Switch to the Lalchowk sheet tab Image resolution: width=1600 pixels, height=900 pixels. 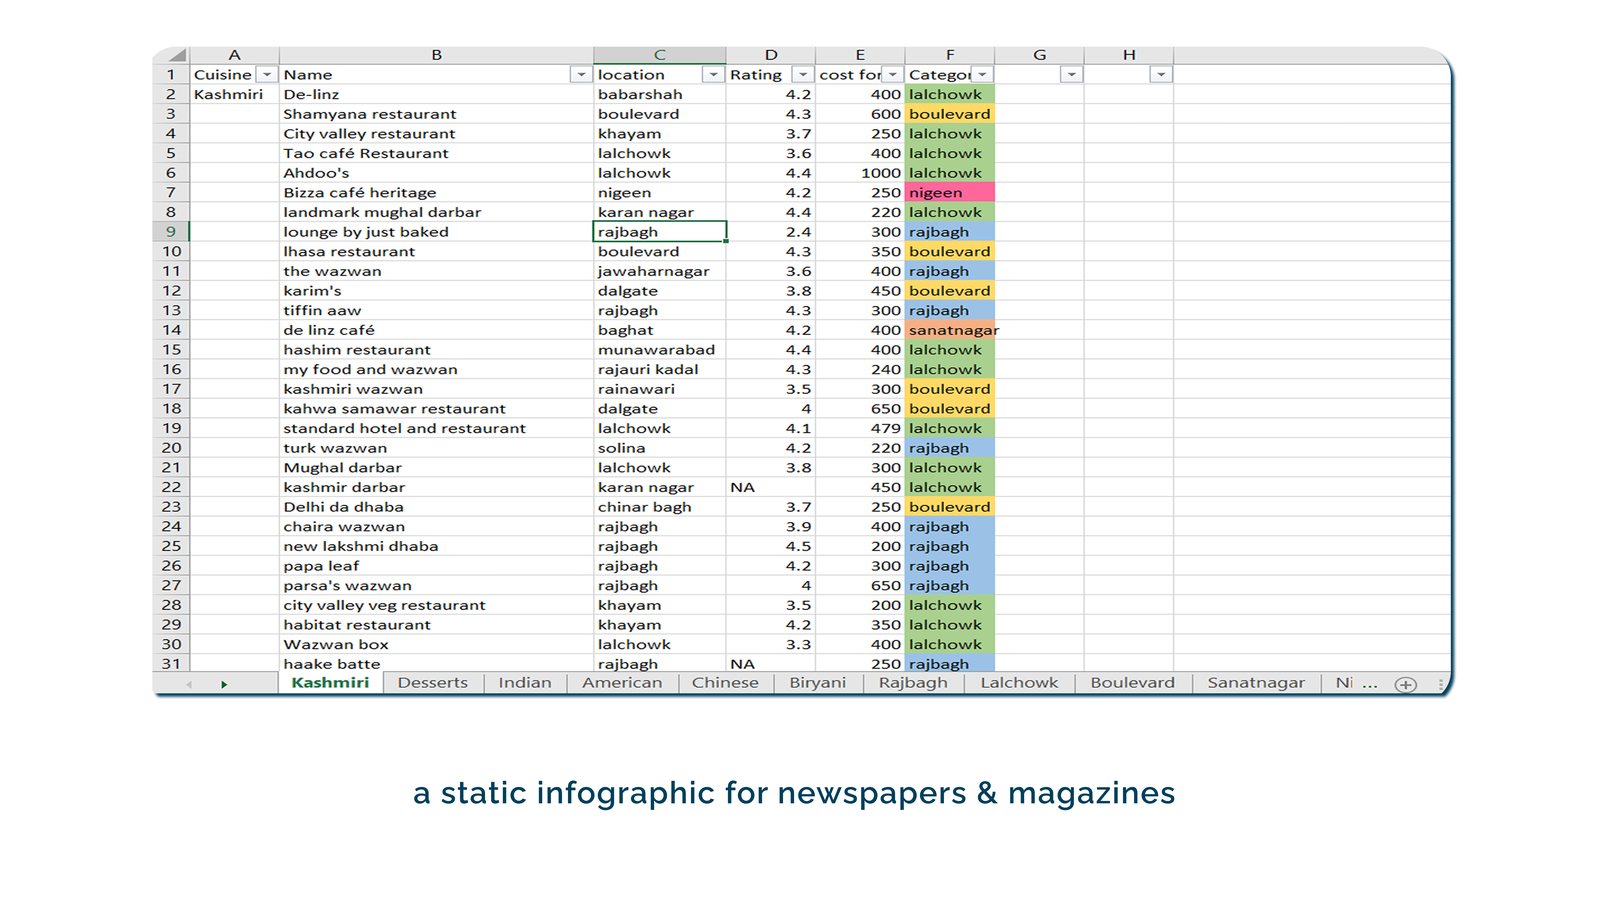1019,683
